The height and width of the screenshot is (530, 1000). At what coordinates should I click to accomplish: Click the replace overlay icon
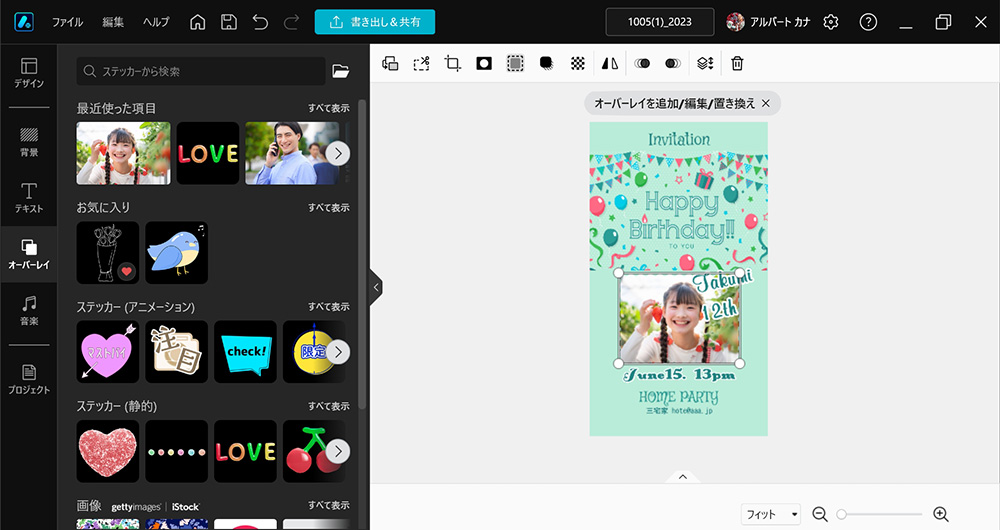(390, 63)
